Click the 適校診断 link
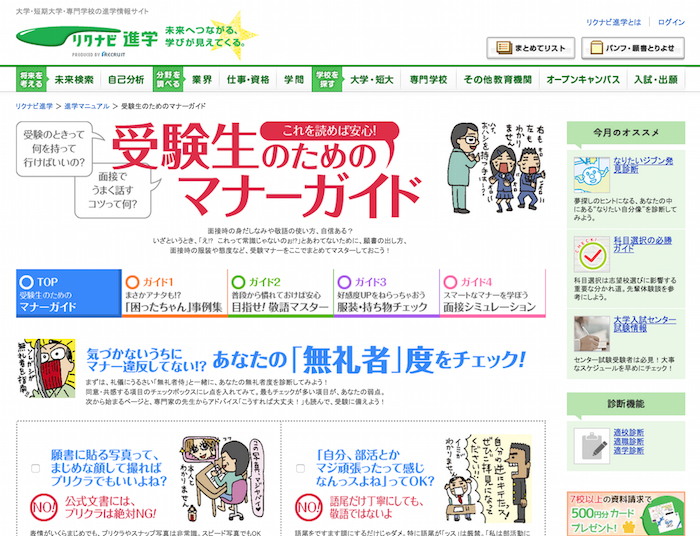The height and width of the screenshot is (536, 700). coord(629,432)
